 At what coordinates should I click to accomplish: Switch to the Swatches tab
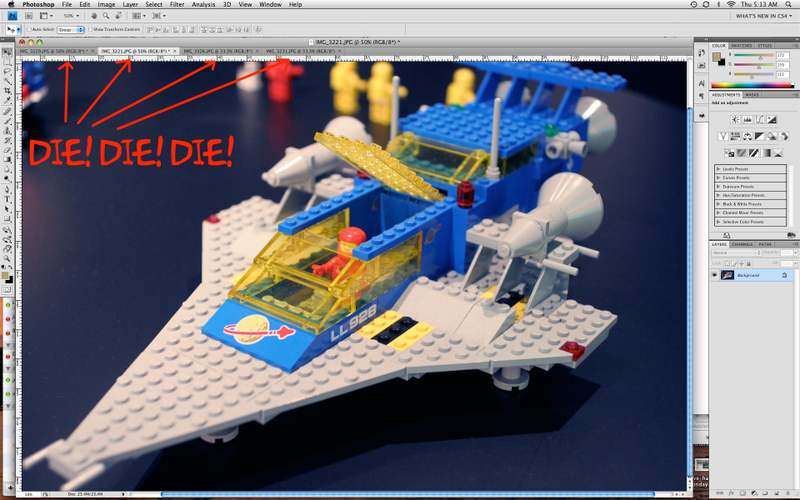741,46
